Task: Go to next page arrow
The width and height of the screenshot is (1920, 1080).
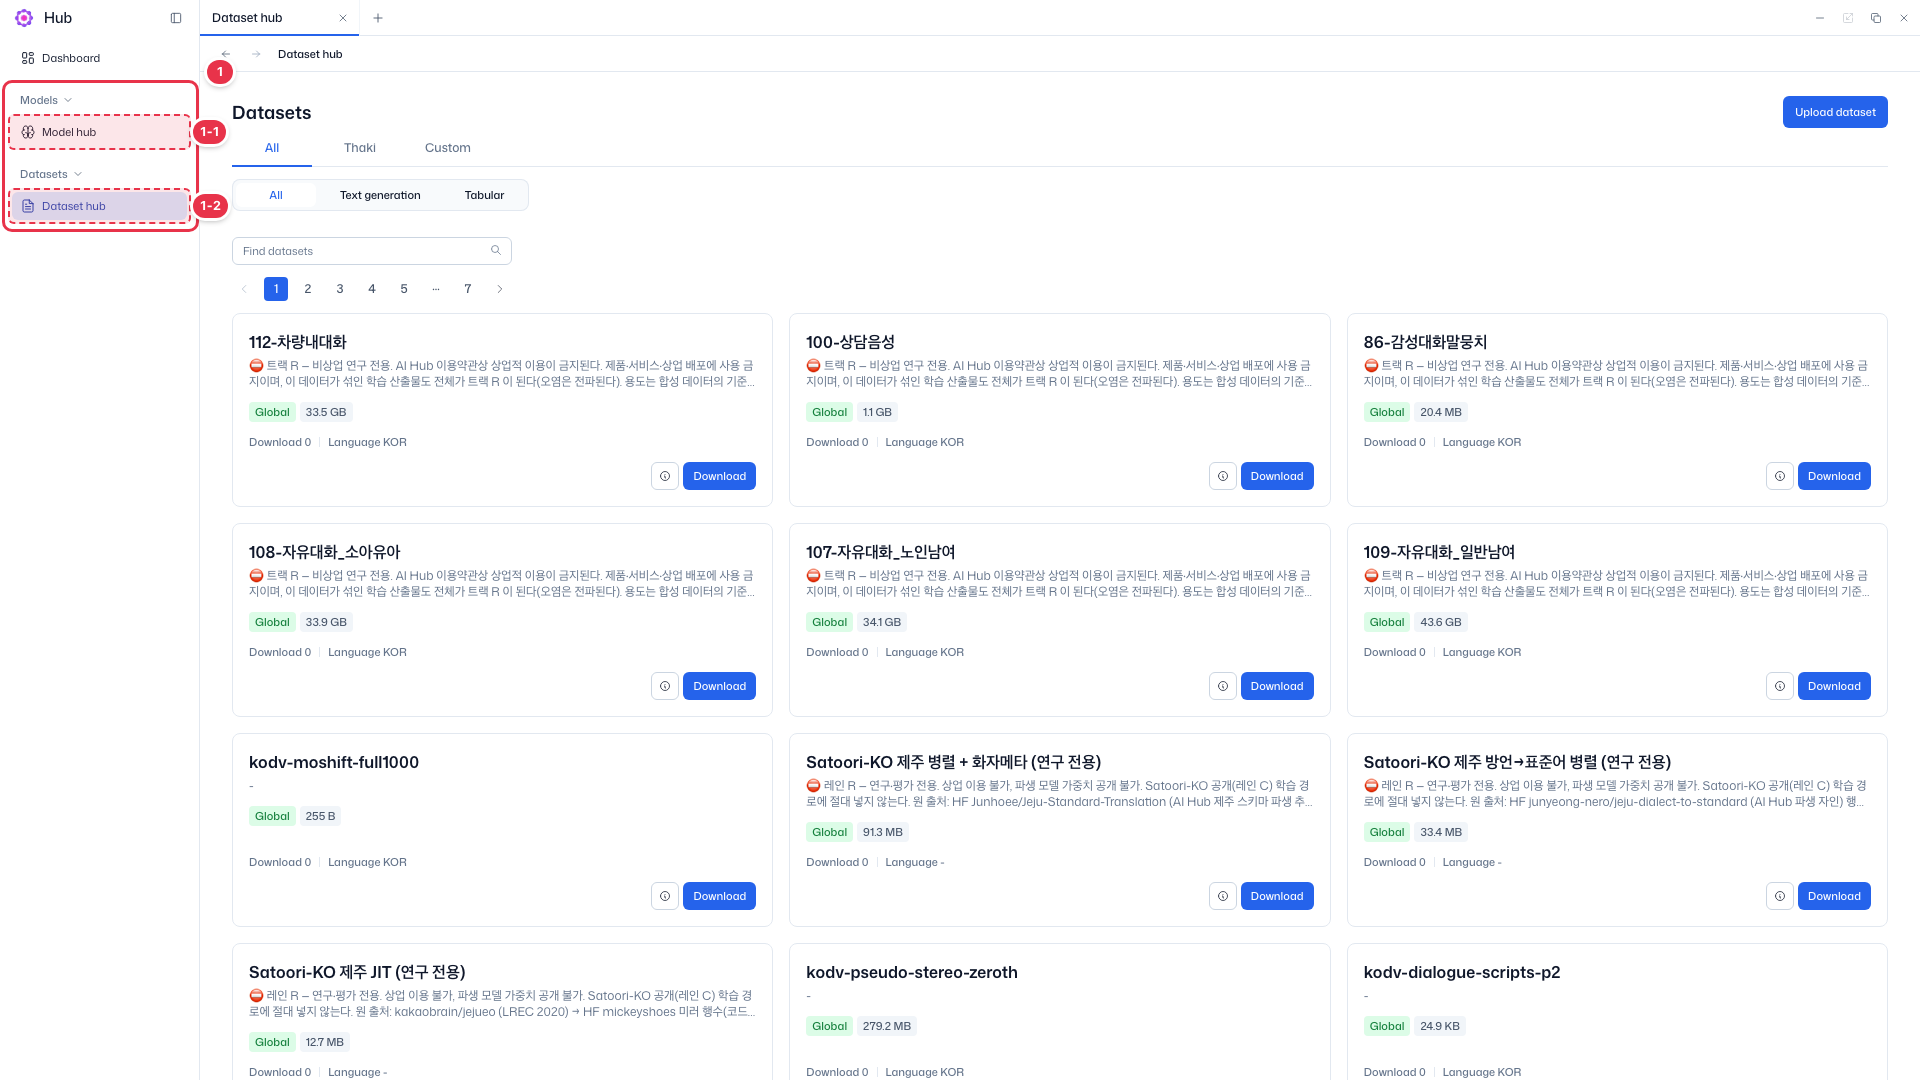Action: (500, 289)
